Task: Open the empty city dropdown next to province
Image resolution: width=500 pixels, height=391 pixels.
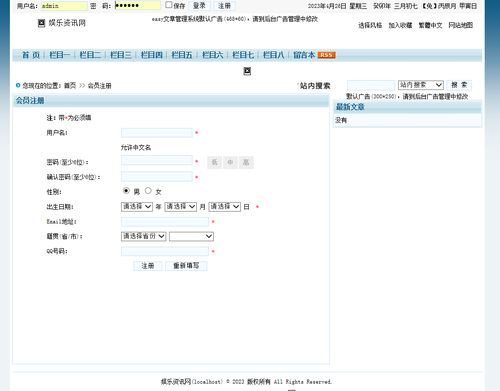Action: coord(191,236)
